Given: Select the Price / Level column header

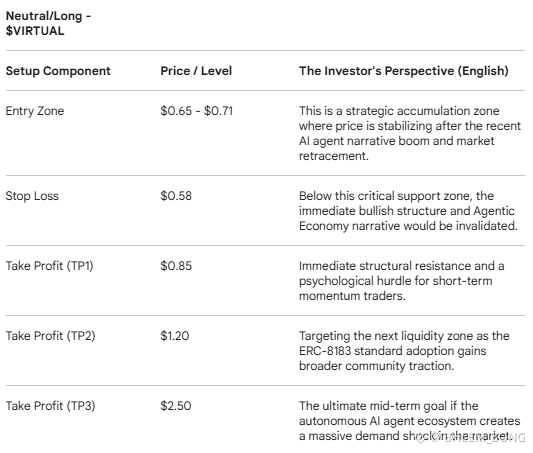Looking at the screenshot, I should click(x=196, y=71).
